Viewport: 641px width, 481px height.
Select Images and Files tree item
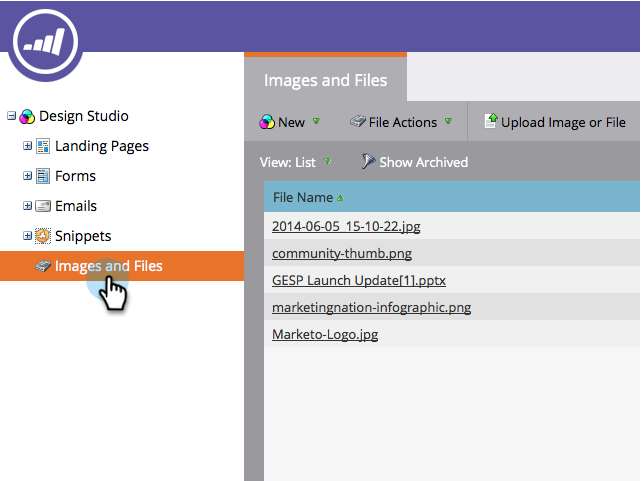122,266
